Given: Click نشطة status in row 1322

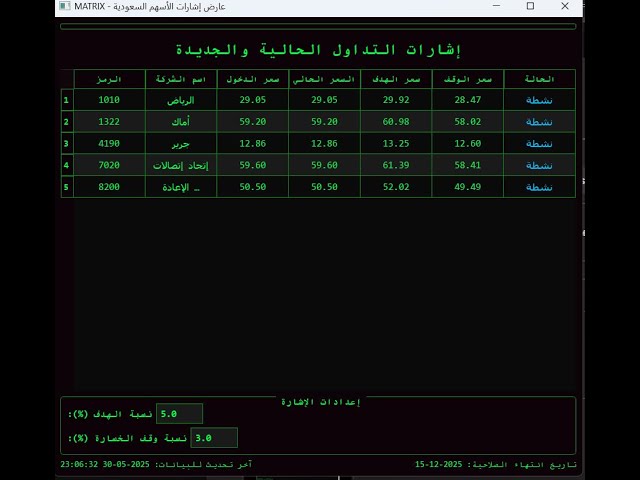Looking at the screenshot, I should pyautogui.click(x=540, y=122).
